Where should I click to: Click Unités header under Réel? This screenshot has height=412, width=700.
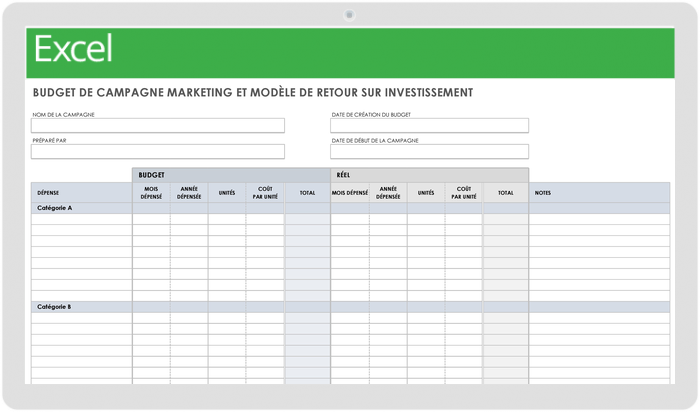click(x=426, y=193)
